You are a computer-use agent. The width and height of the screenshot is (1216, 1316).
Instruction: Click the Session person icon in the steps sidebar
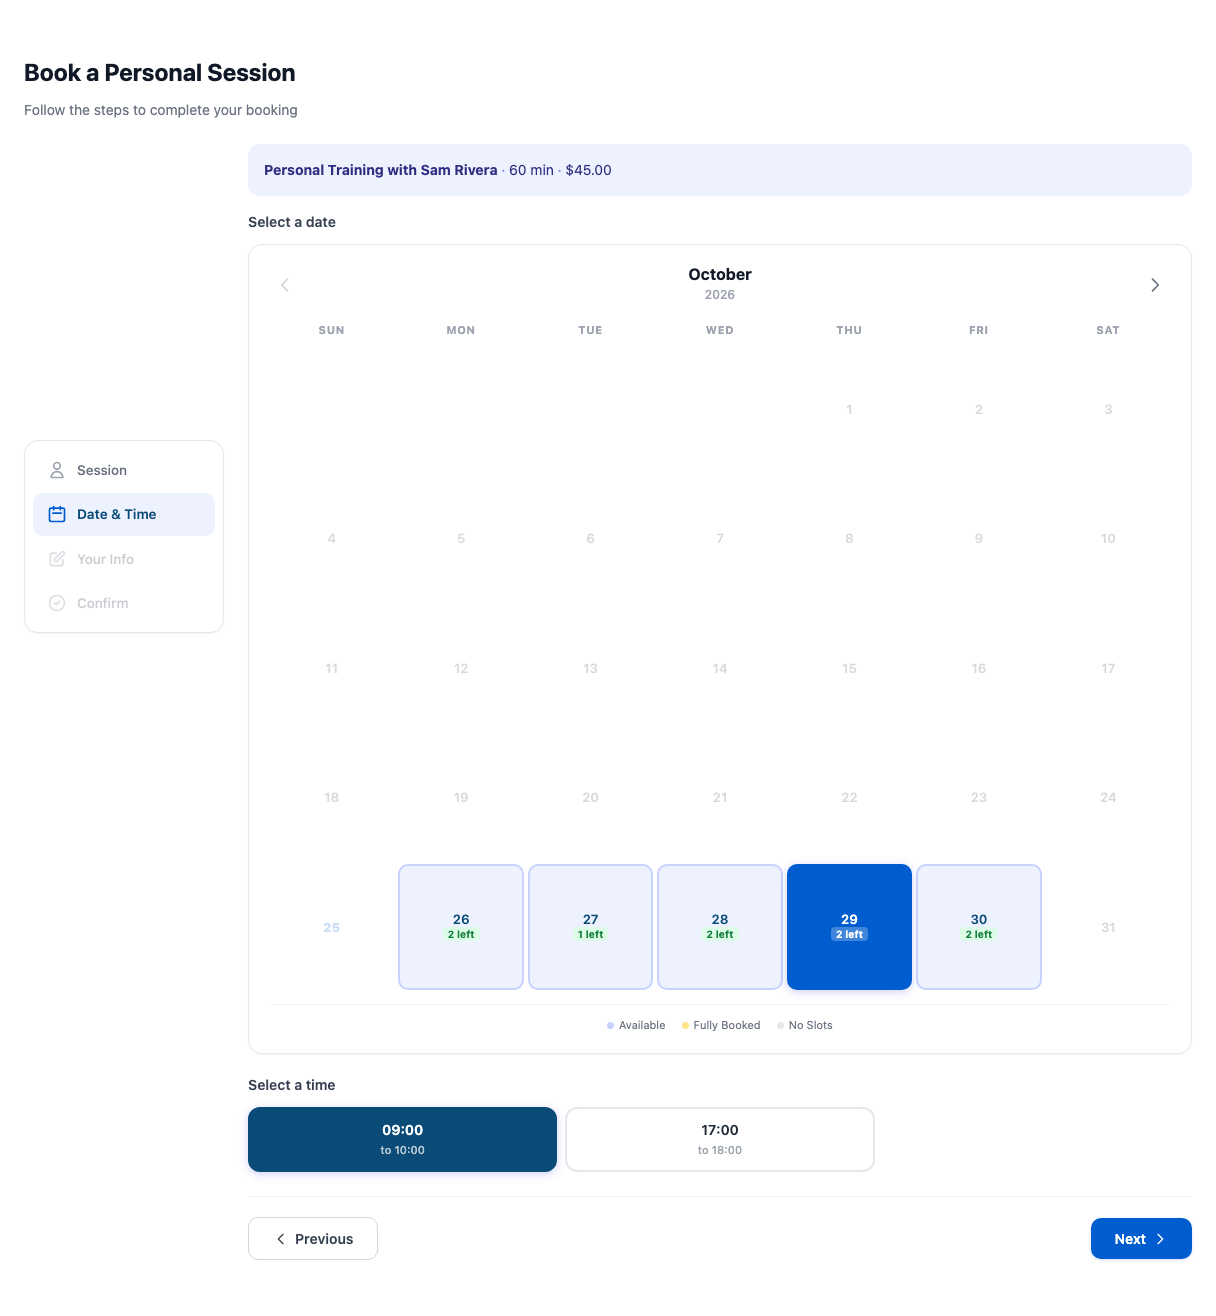[x=57, y=470]
